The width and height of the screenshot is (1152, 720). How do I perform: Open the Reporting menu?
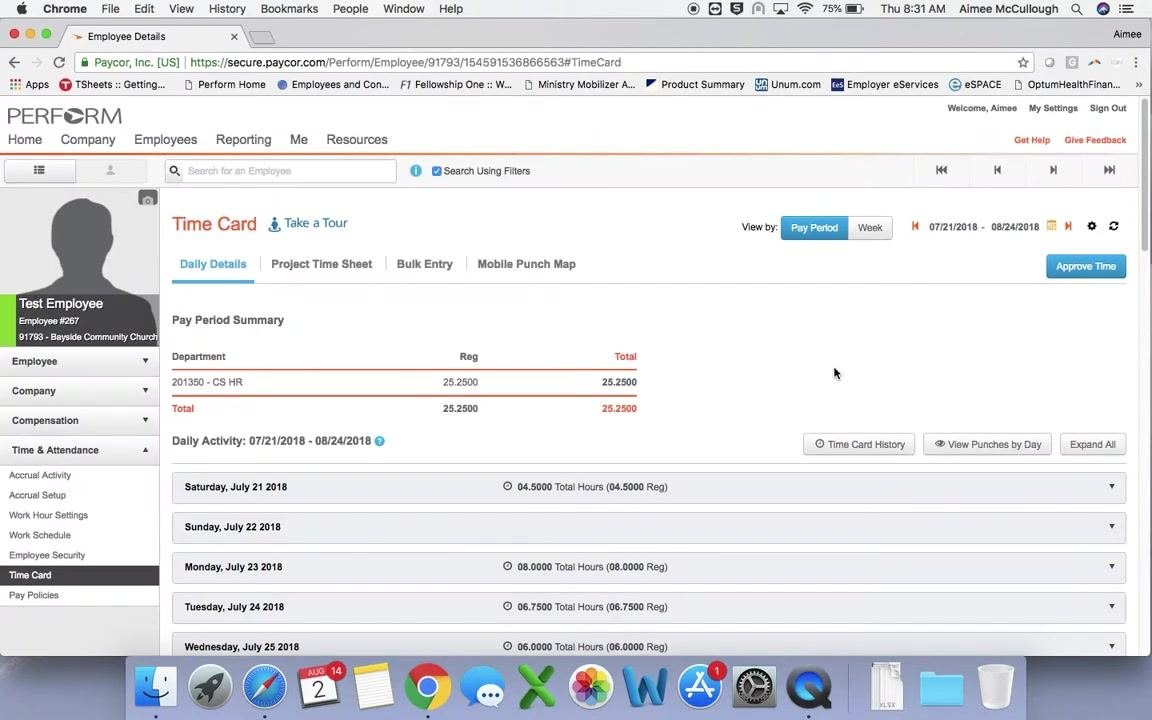click(x=243, y=140)
